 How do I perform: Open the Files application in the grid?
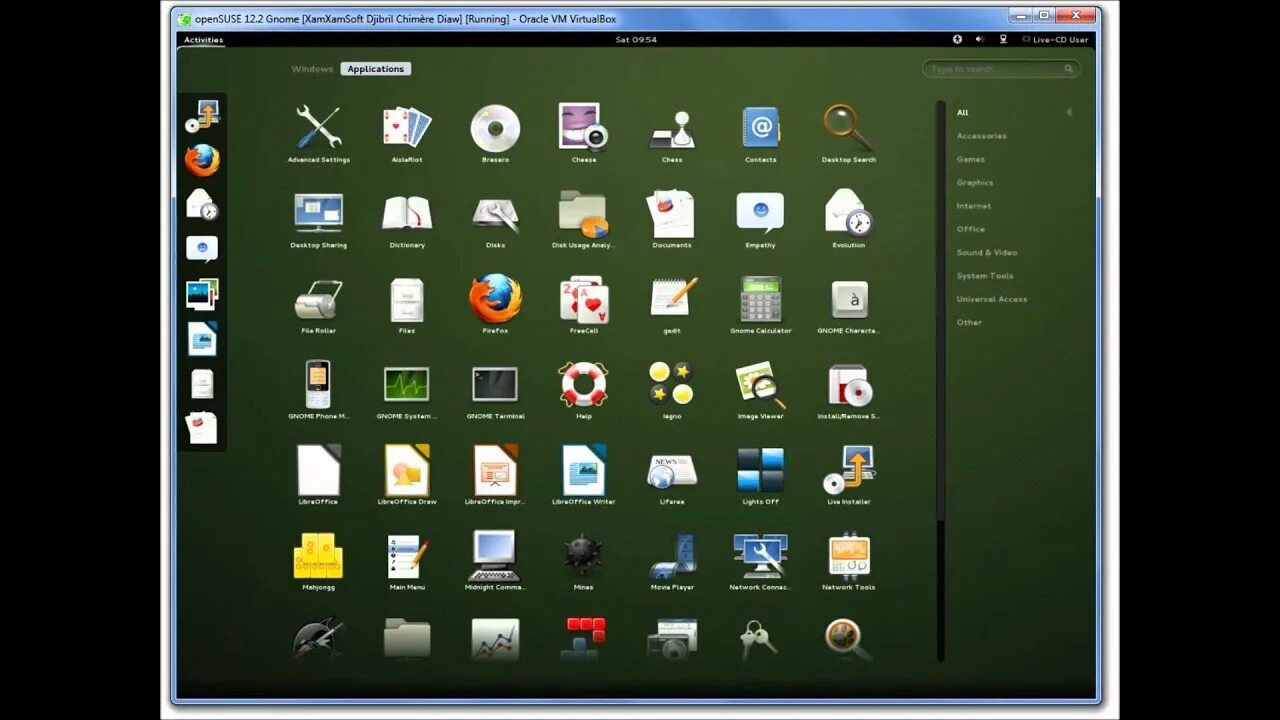point(407,304)
